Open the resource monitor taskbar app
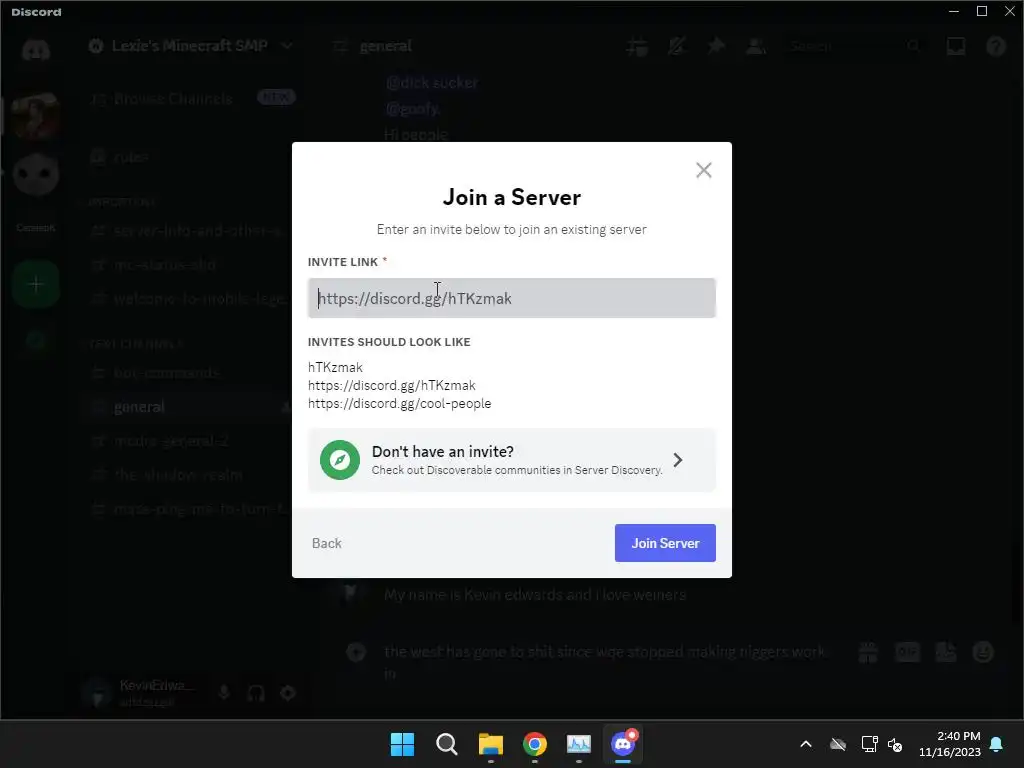The height and width of the screenshot is (768, 1024). [579, 744]
